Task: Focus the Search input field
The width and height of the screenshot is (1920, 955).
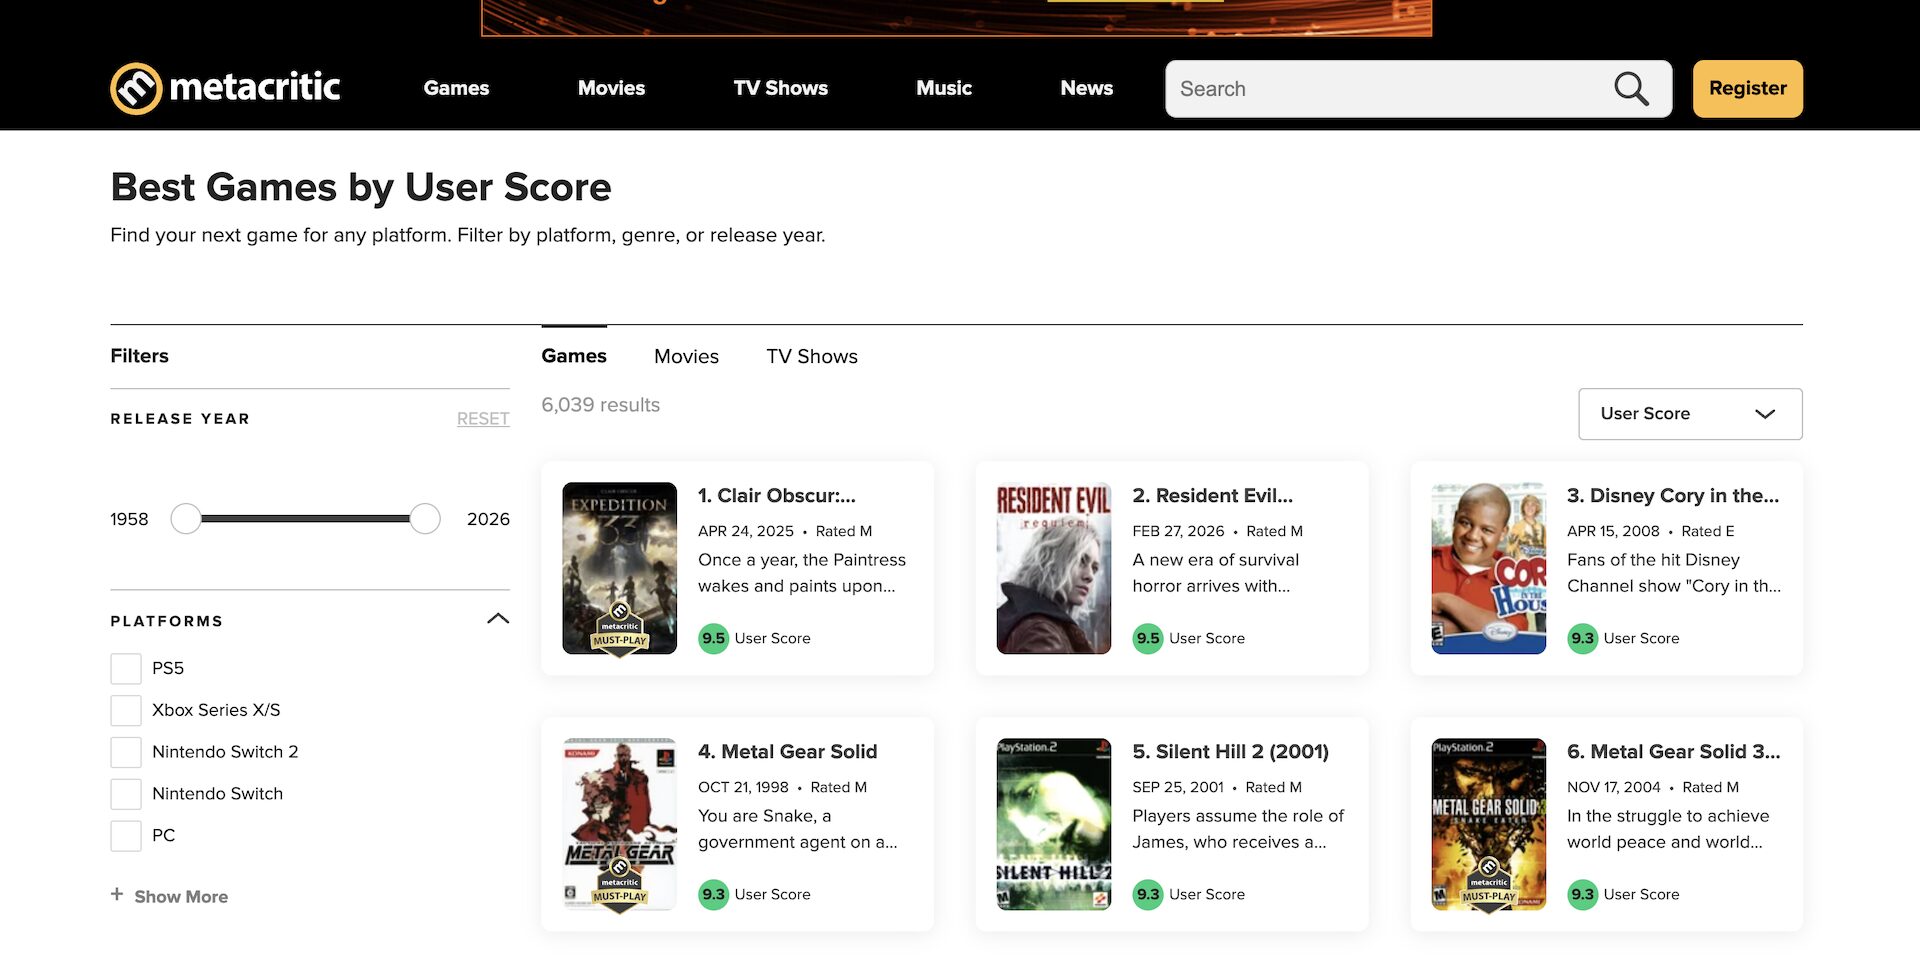Action: pyautogui.click(x=1390, y=89)
